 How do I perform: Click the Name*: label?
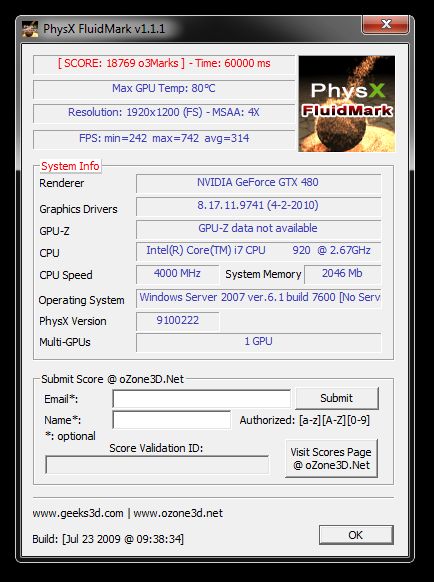(62, 420)
